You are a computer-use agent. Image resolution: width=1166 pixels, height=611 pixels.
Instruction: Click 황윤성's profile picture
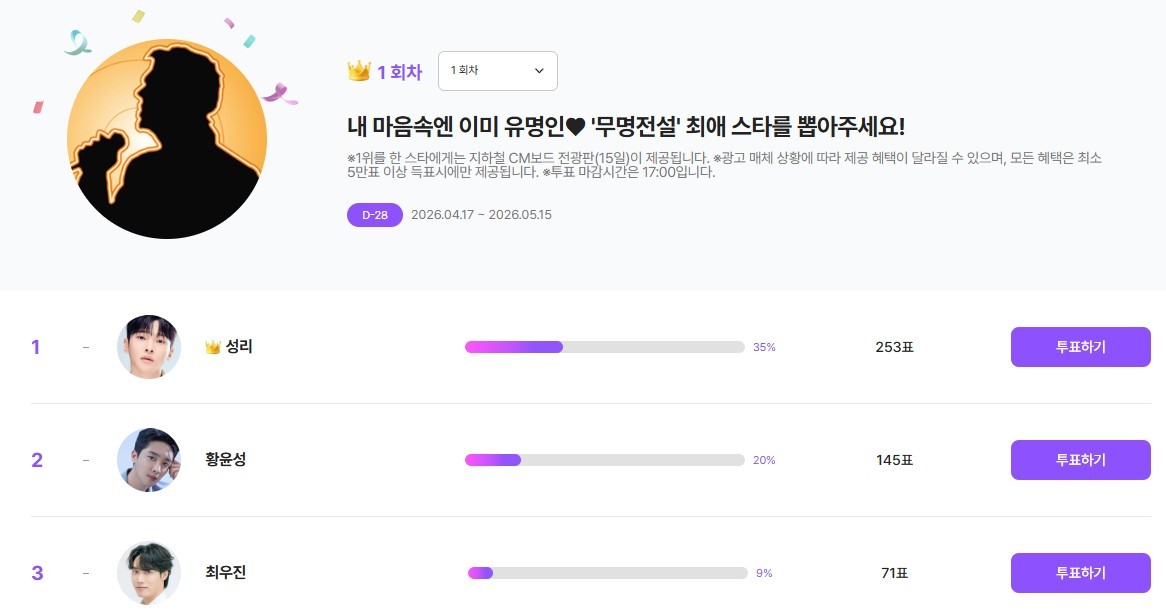[148, 460]
